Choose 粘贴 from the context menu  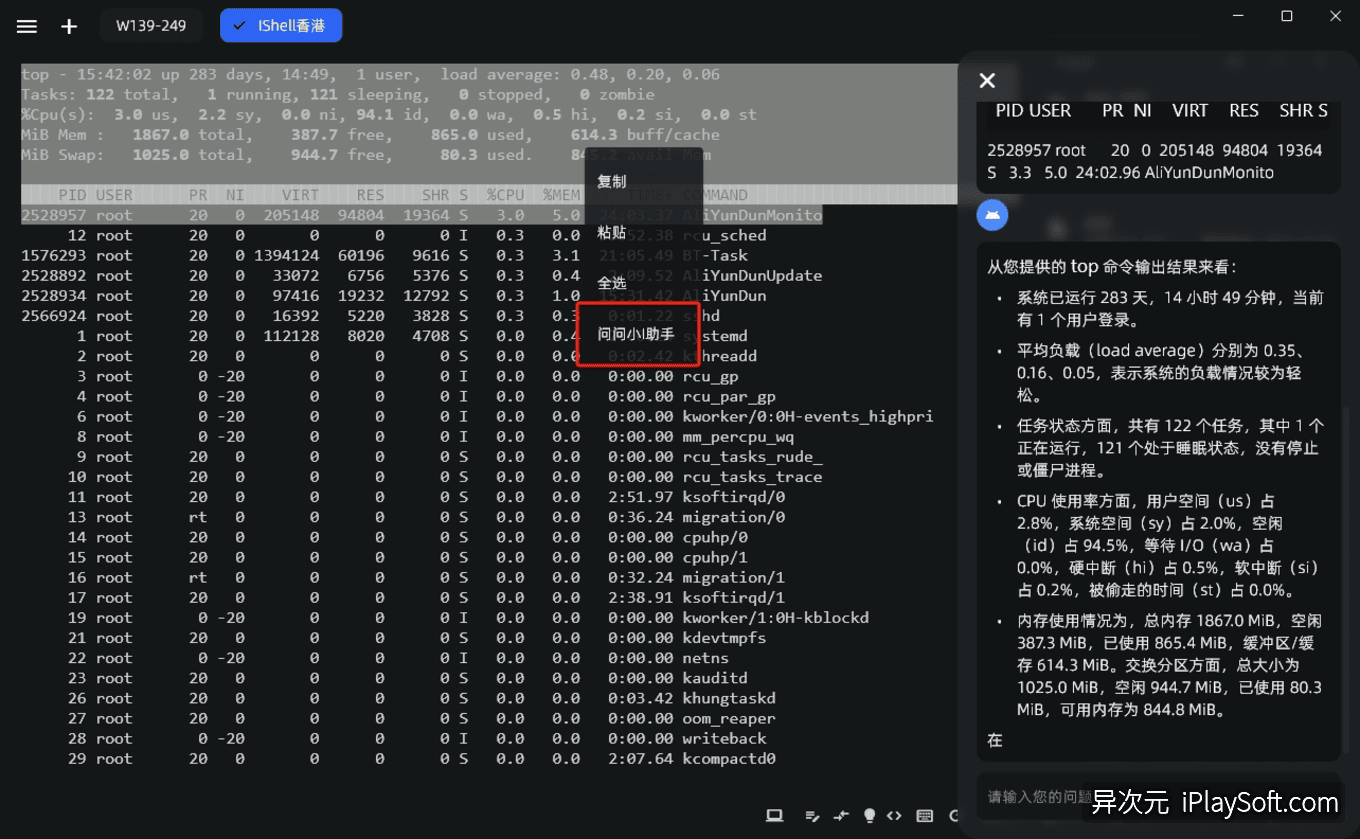tap(611, 234)
